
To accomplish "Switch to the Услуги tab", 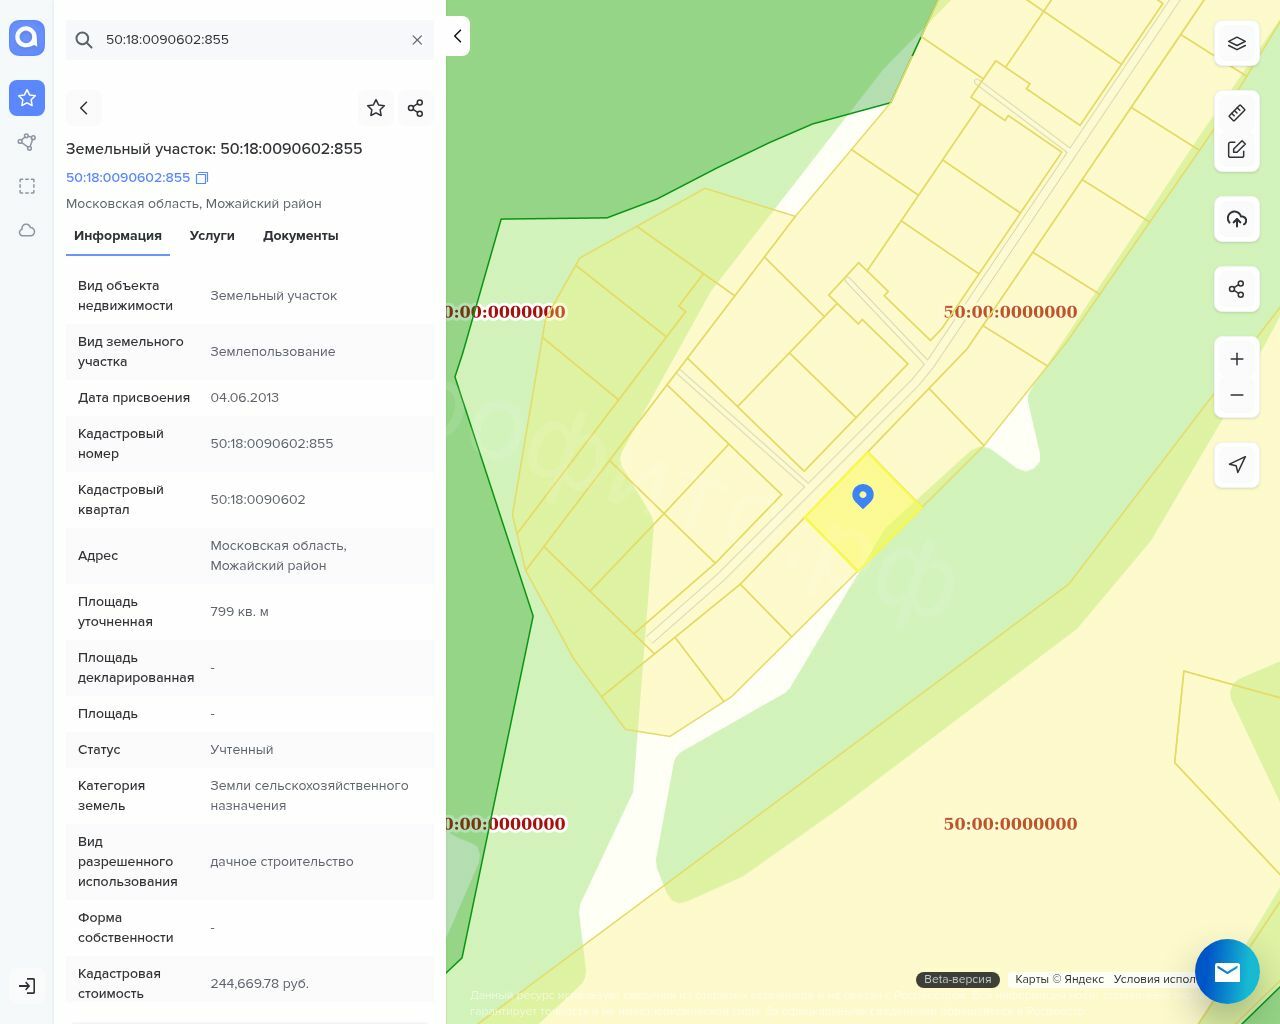I will click(x=212, y=236).
